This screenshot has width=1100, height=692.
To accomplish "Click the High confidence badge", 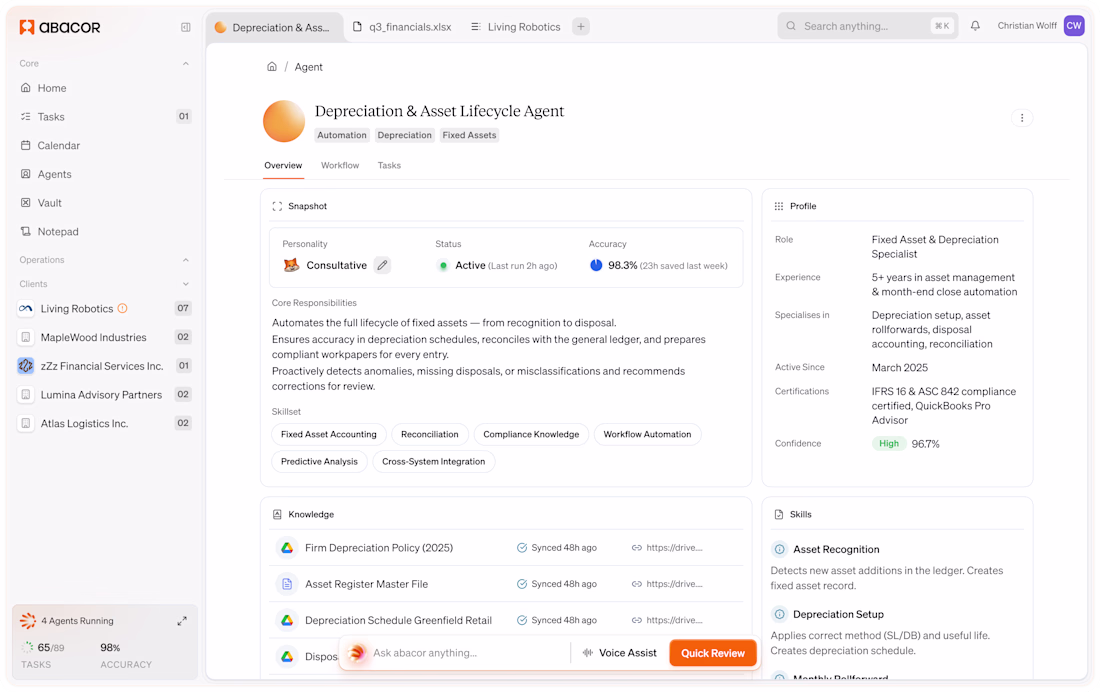I will pyautogui.click(x=889, y=444).
